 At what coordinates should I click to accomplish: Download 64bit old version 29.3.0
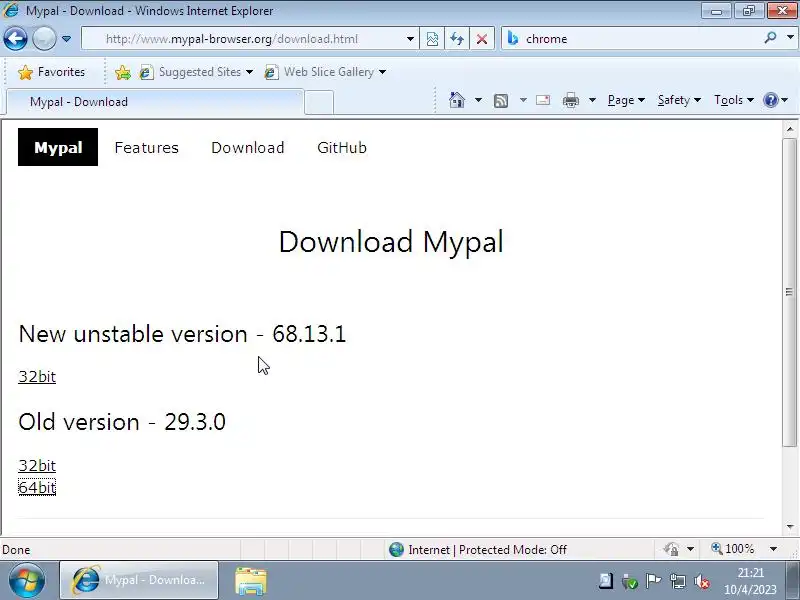37,487
